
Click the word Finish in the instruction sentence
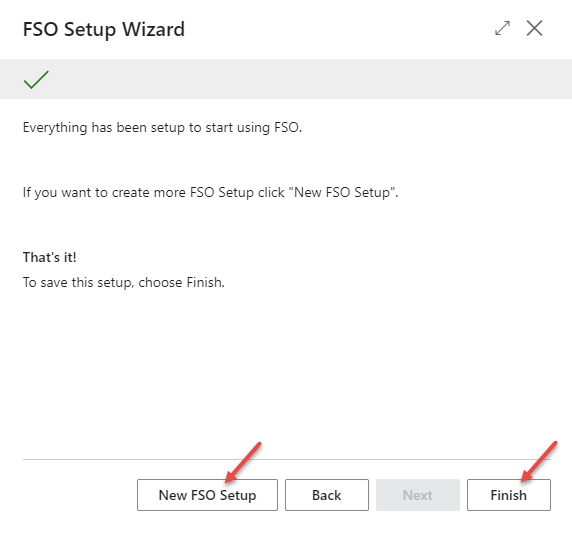click(205, 282)
